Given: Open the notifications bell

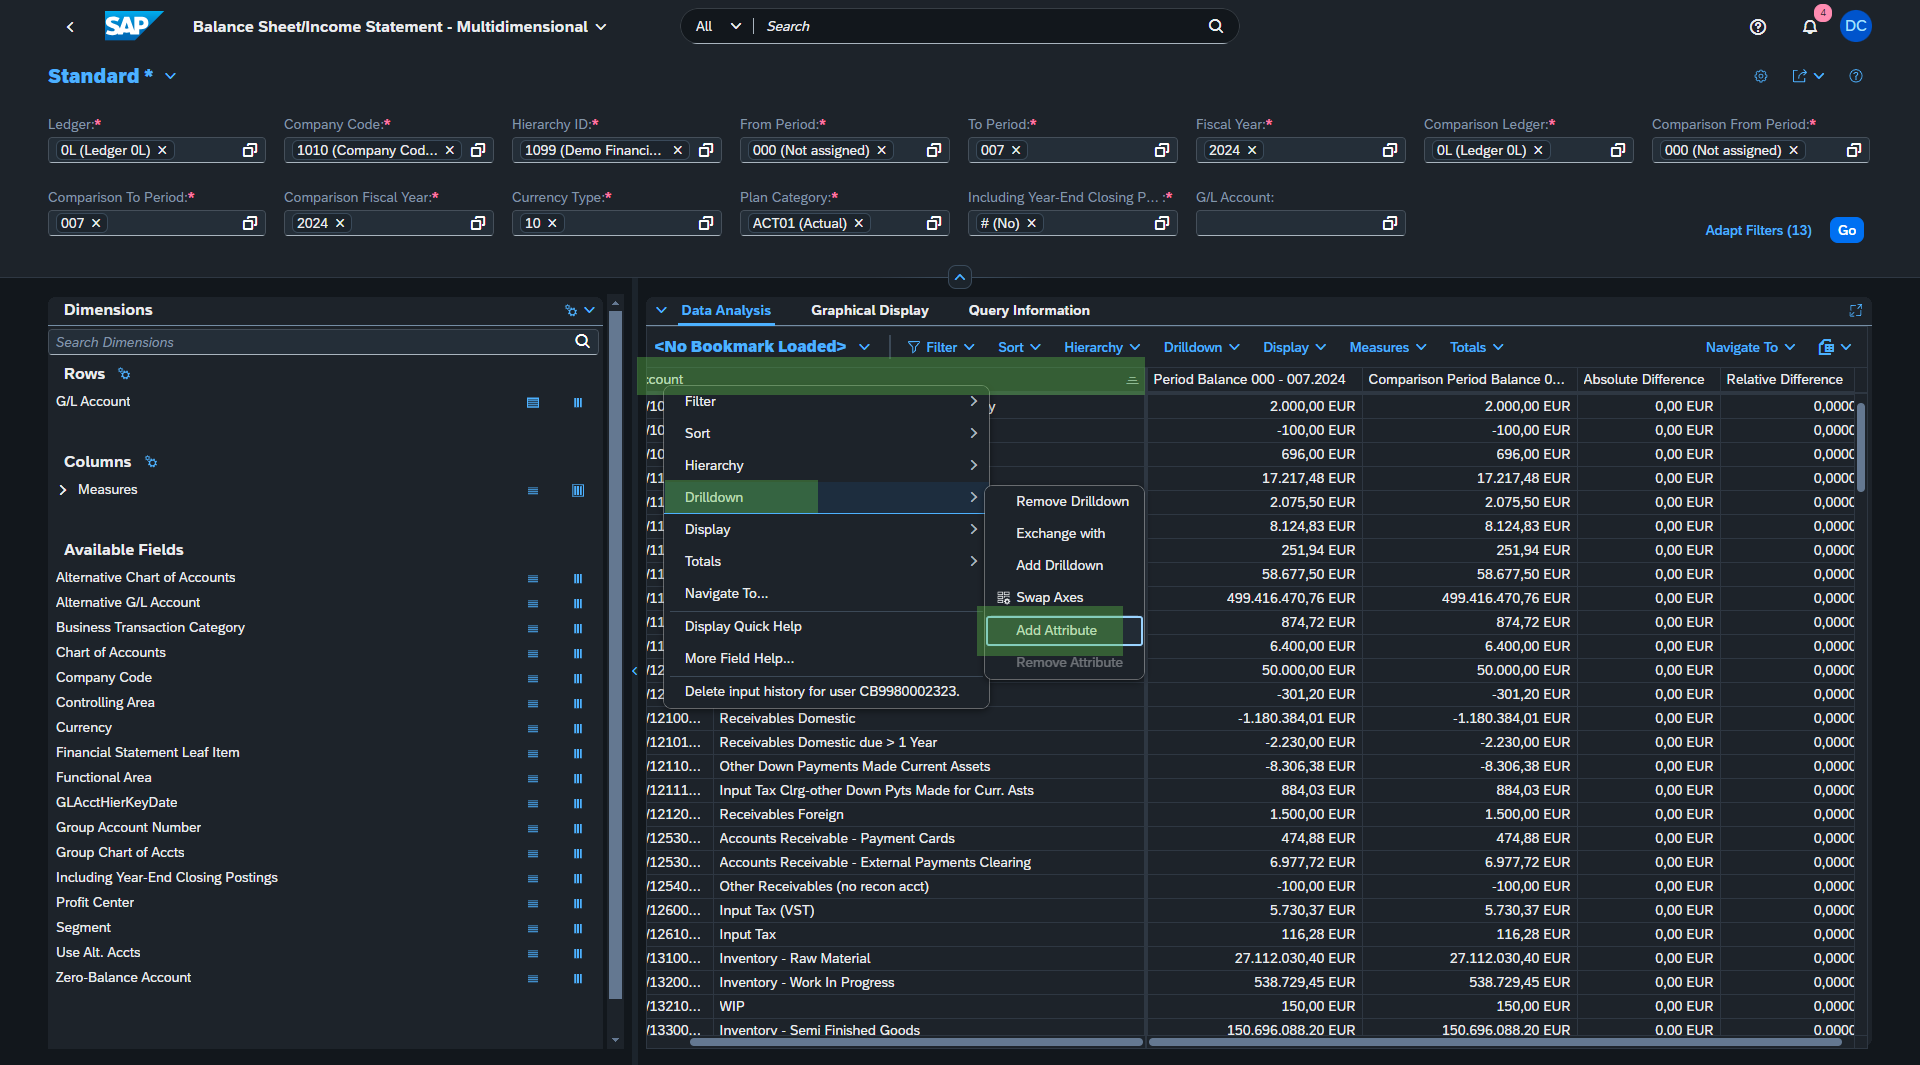Looking at the screenshot, I should (1810, 27).
